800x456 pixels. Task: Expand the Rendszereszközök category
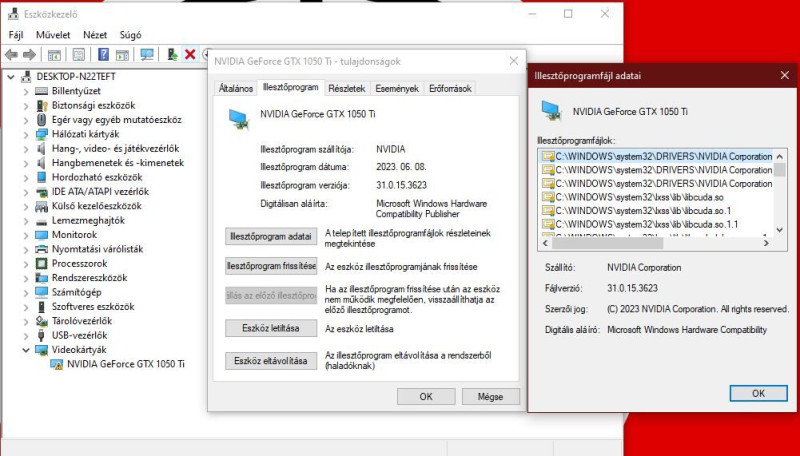pyautogui.click(x=26, y=278)
